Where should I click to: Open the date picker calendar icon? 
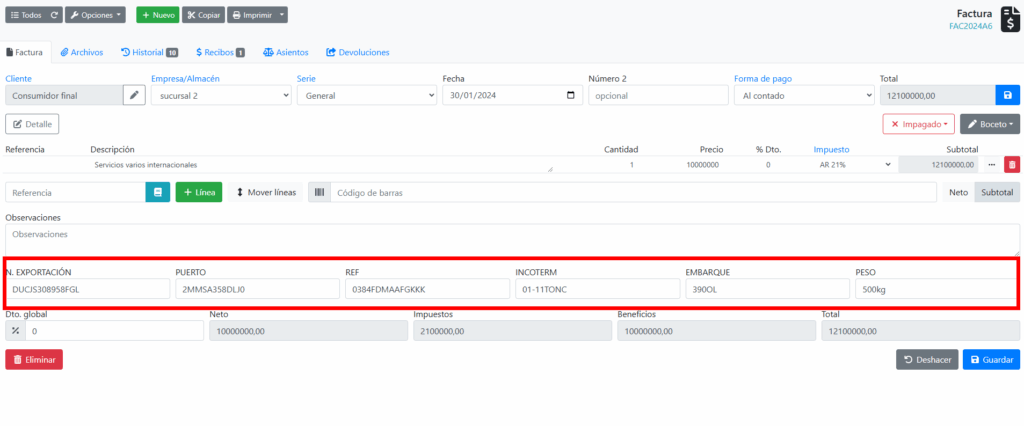570,95
